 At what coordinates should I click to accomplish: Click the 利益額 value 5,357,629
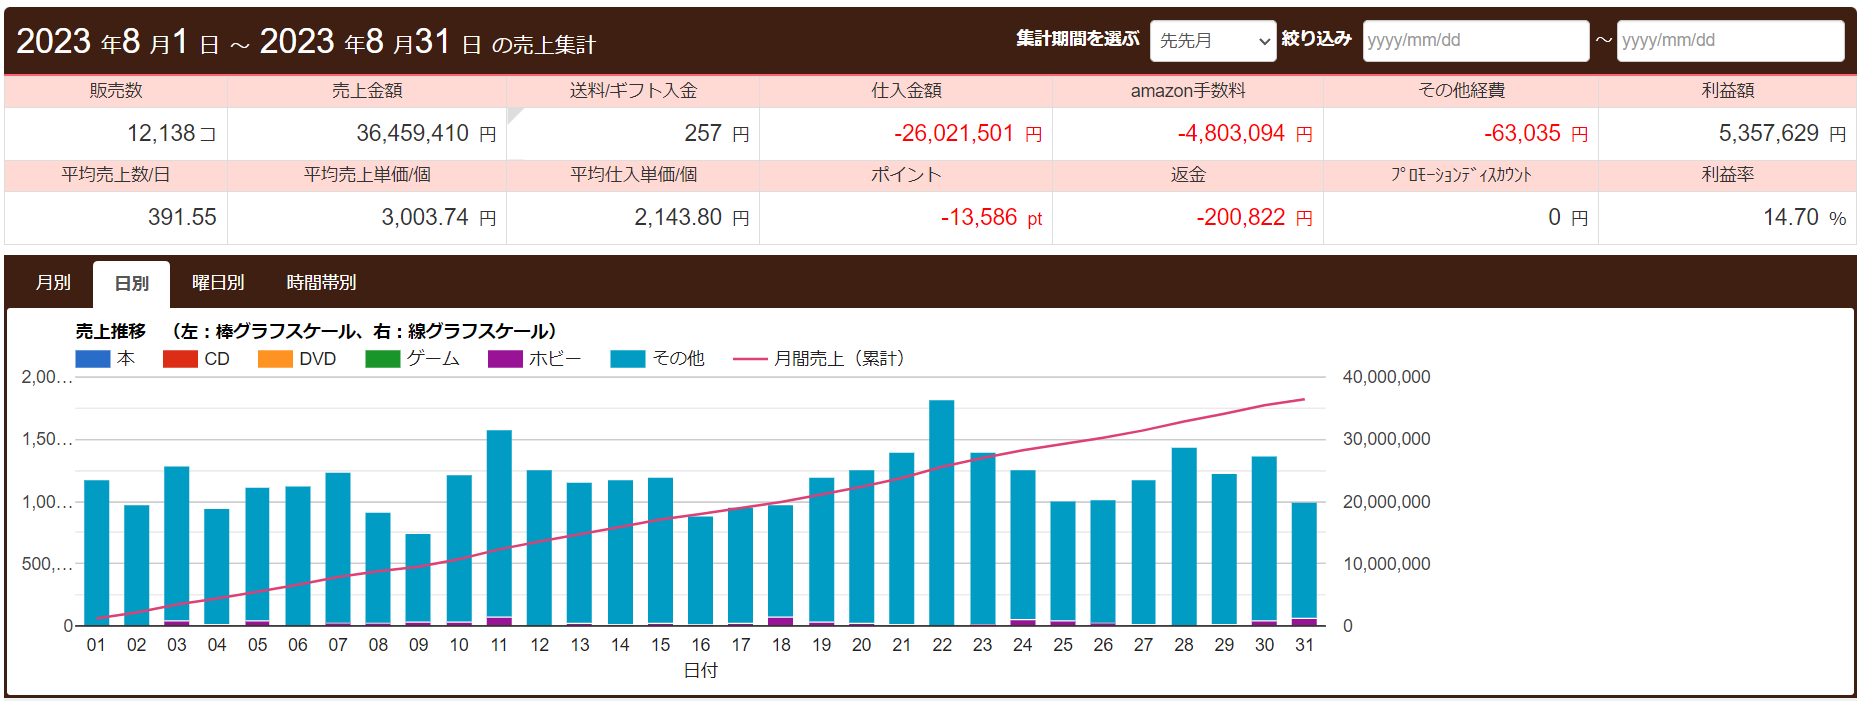coord(1768,134)
